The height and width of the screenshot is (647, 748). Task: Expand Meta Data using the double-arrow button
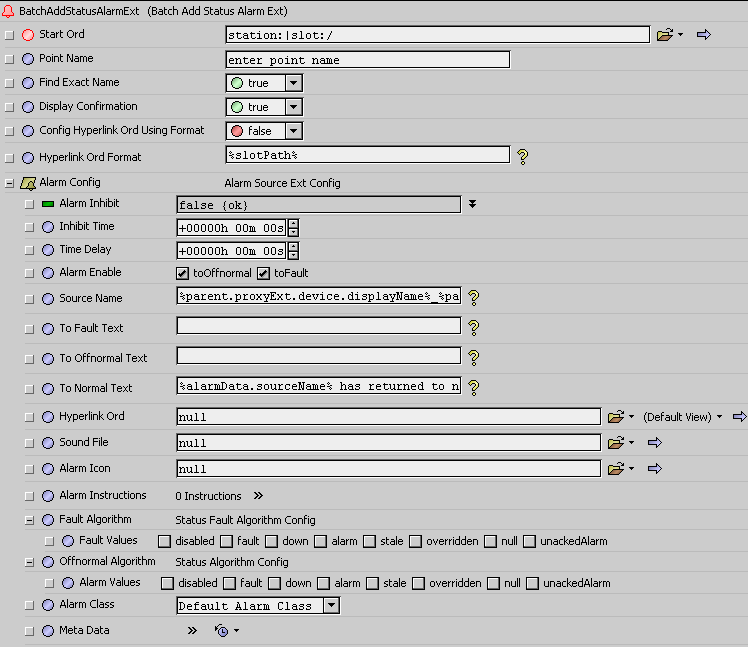point(192,631)
